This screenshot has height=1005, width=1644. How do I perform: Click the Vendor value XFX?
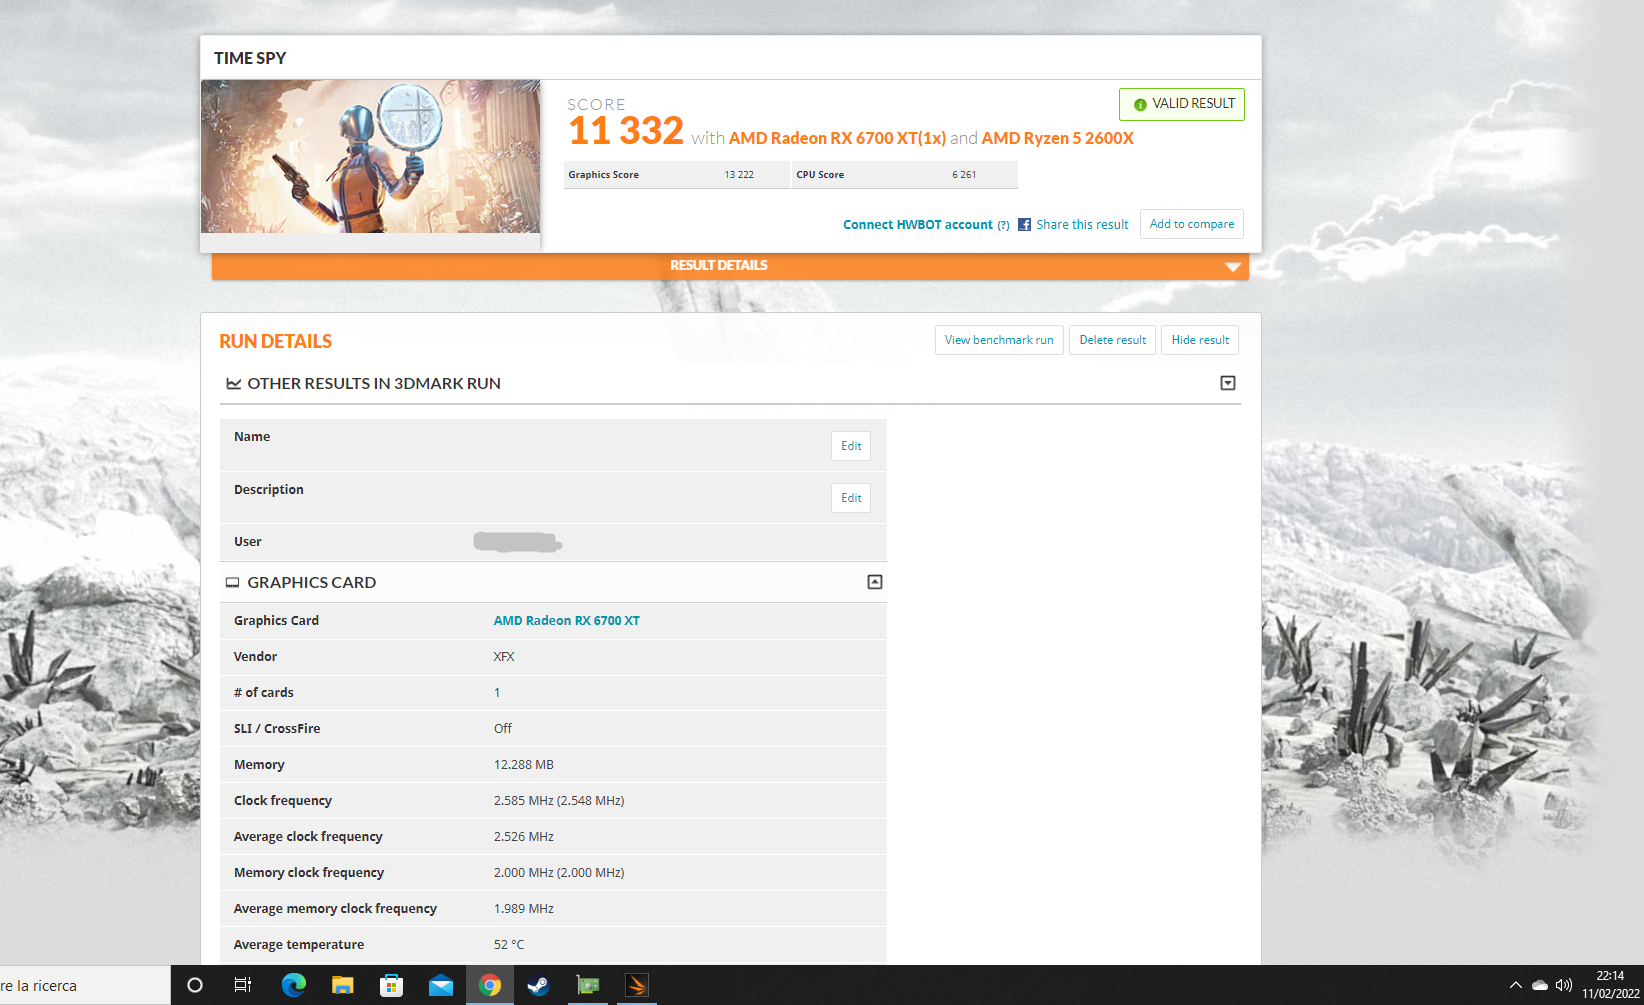tap(504, 657)
